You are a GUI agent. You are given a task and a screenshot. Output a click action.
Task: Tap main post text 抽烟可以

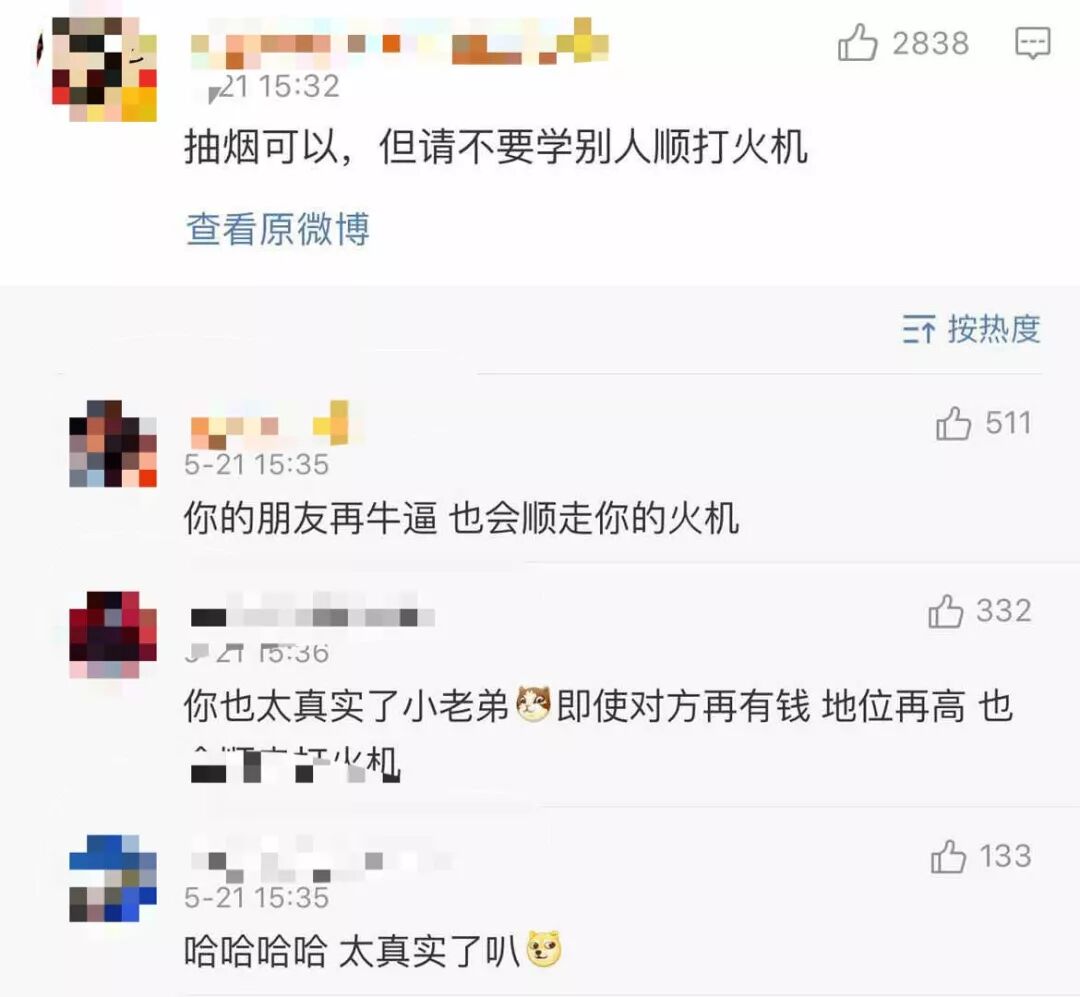pos(496,147)
